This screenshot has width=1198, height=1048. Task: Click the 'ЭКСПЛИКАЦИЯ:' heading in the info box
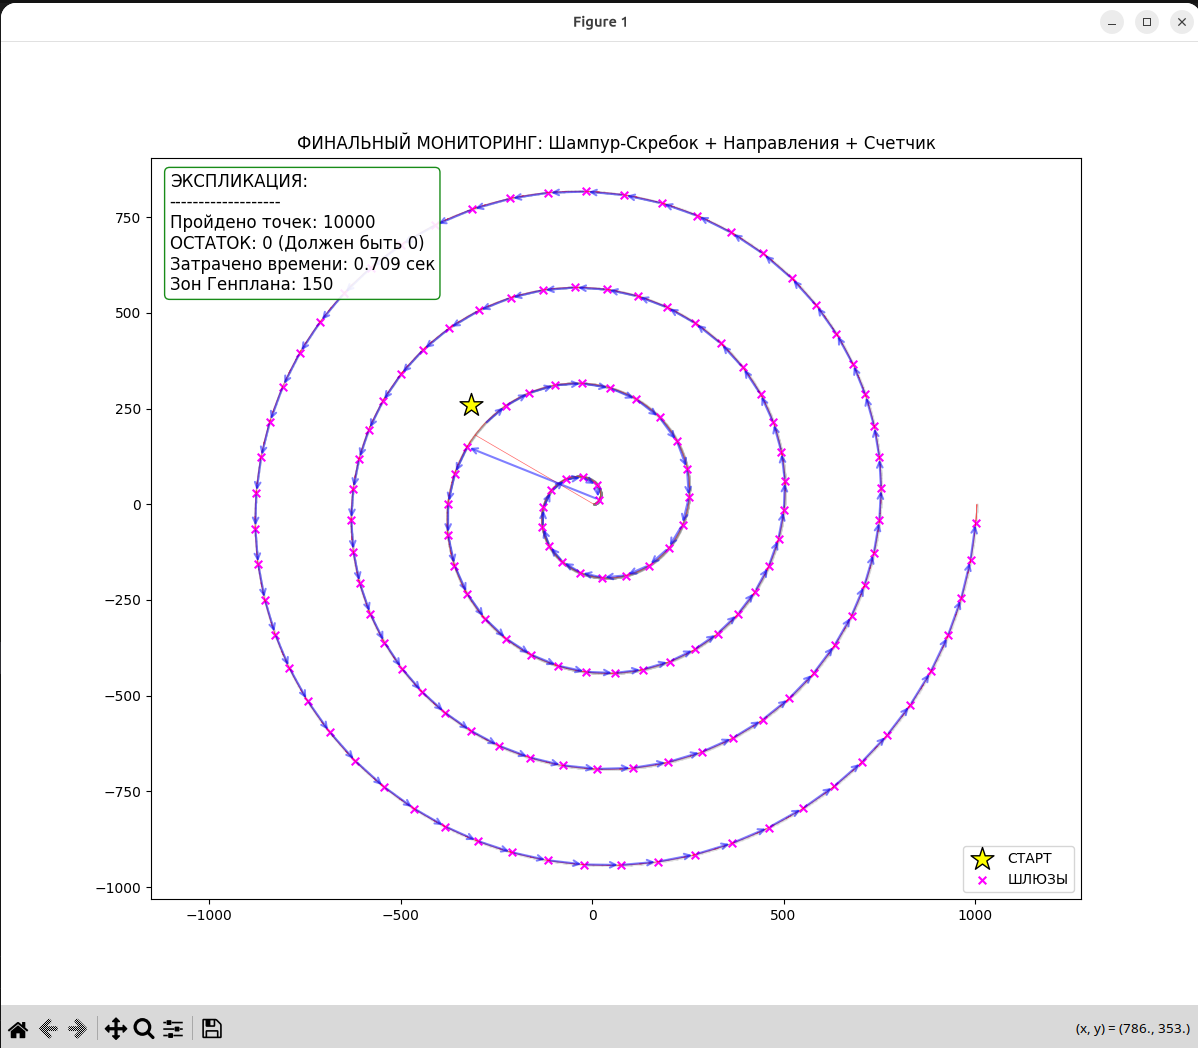click(239, 181)
